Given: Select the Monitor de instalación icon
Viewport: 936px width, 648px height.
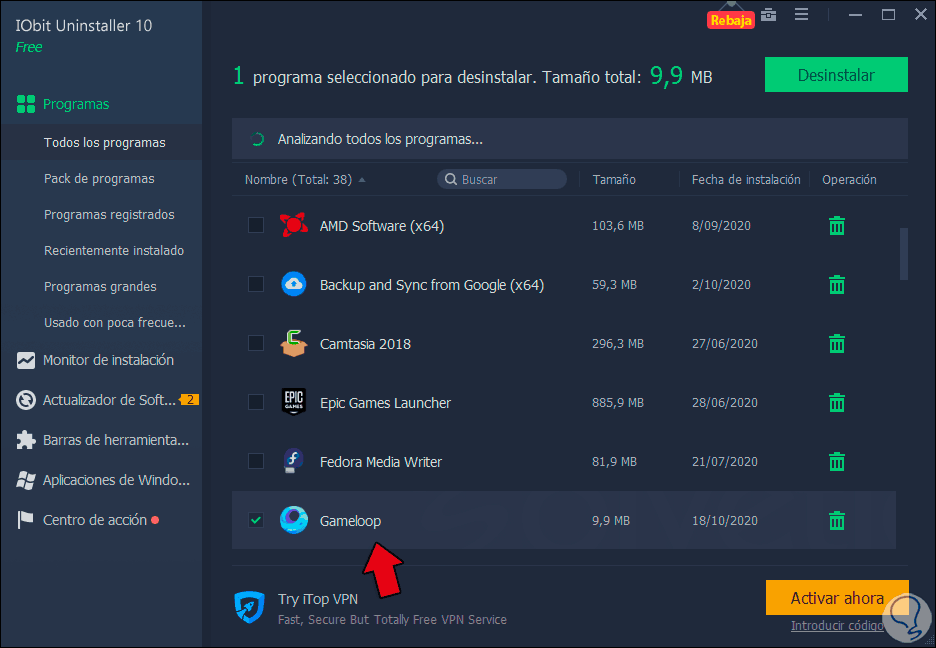Looking at the screenshot, I should 24,360.
